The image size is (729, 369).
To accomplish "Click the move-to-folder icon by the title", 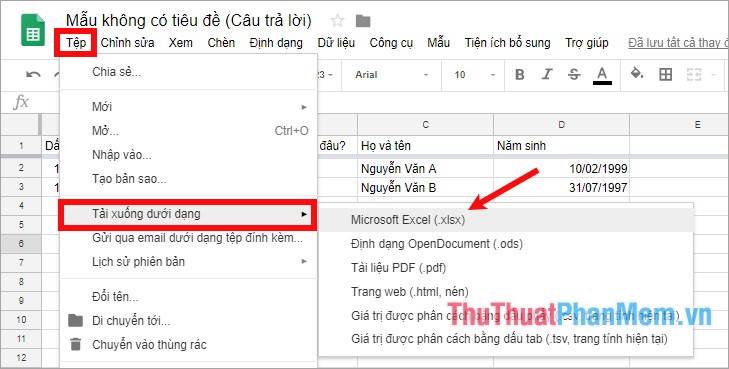I will click(x=363, y=21).
